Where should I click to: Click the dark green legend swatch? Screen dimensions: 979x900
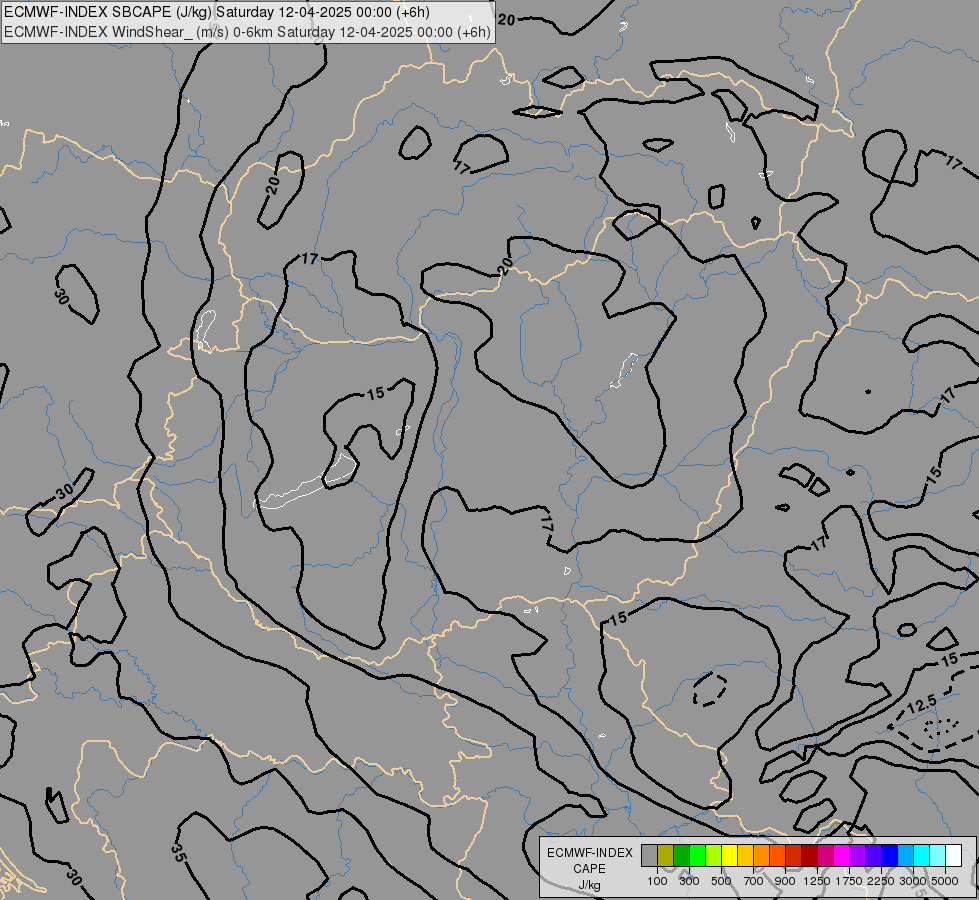(x=682, y=855)
